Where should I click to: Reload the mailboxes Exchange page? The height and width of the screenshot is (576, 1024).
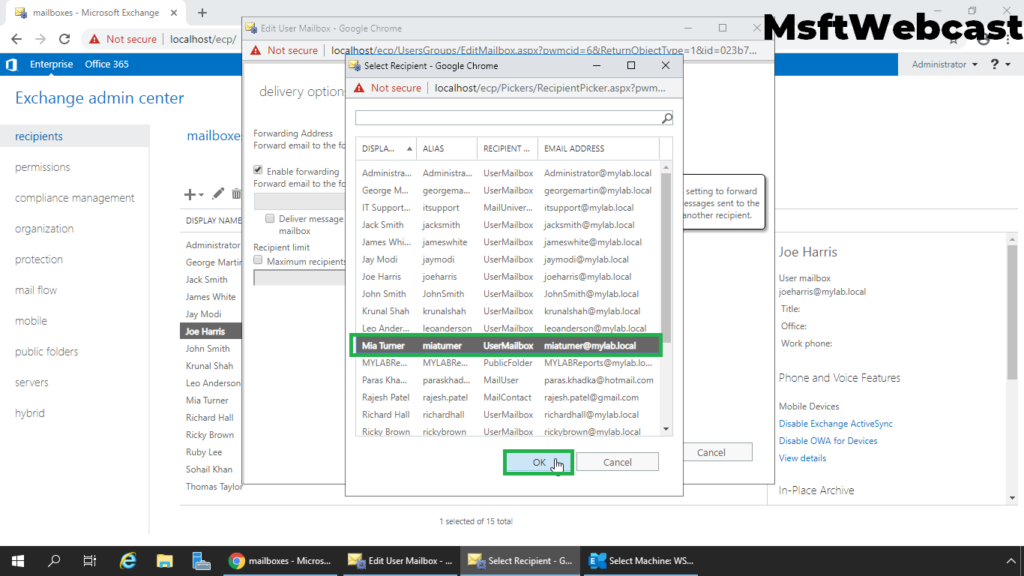[x=64, y=39]
